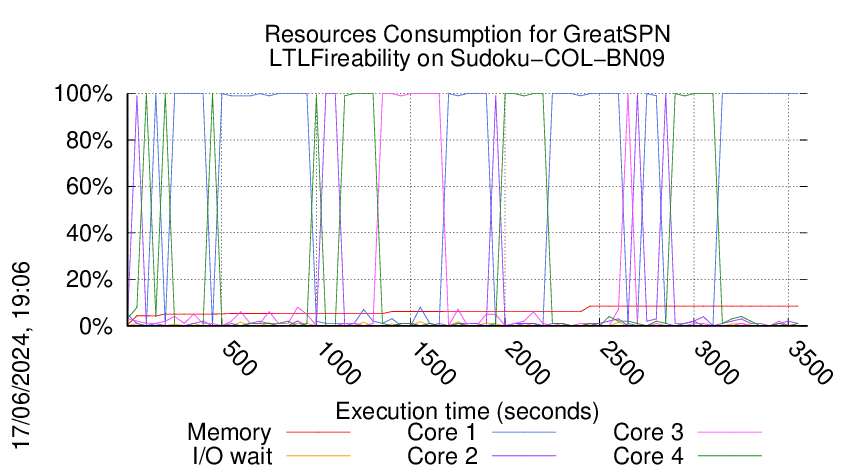This screenshot has width=850, height=475.
Task: Click the 2500 x-axis tick label
Action: tap(621, 363)
